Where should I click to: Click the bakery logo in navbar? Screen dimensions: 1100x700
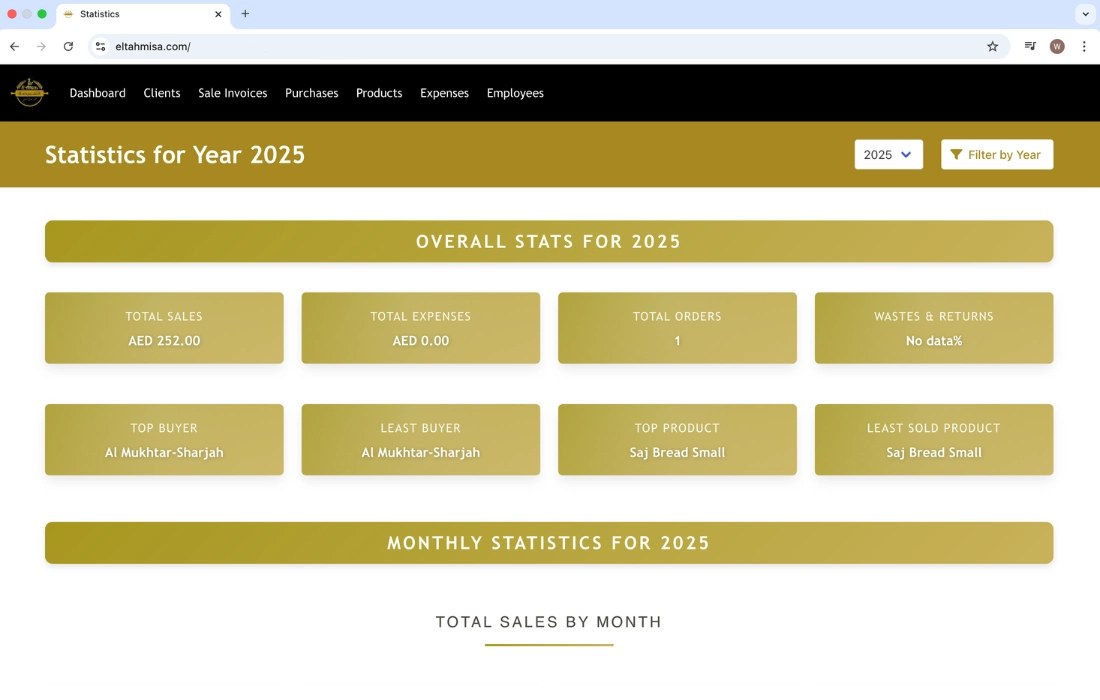29,93
